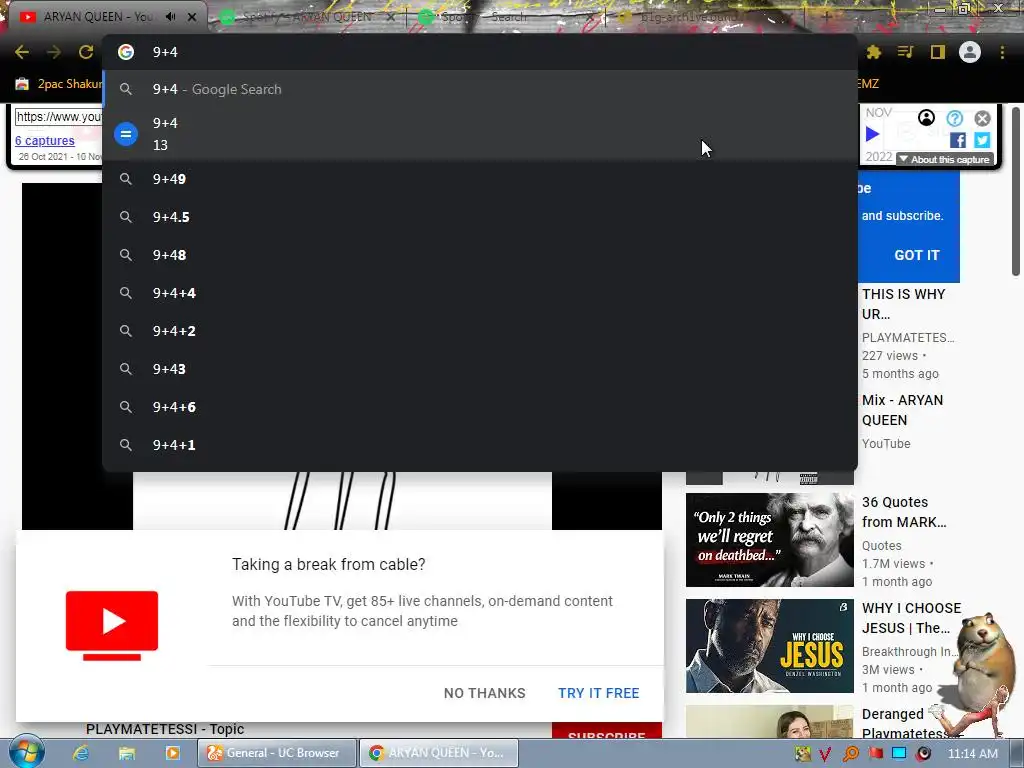Click the red SUBSCRIBE button
Viewport: 1024px width, 768px height.
(607, 732)
